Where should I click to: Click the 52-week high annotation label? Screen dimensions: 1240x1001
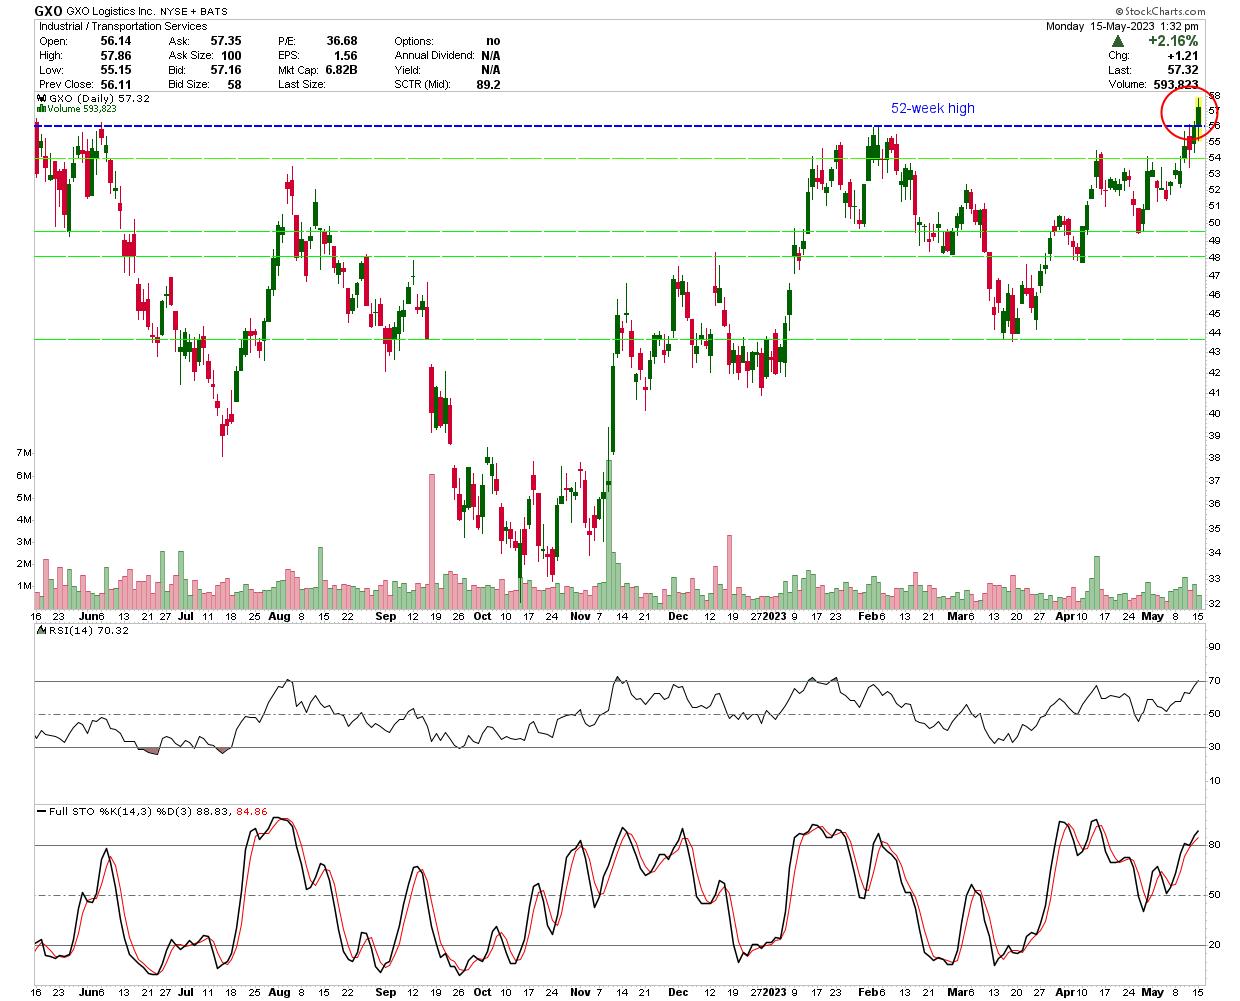click(932, 108)
